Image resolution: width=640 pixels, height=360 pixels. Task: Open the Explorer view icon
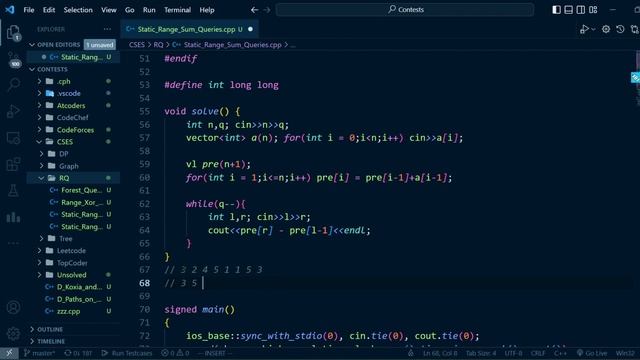[13, 32]
